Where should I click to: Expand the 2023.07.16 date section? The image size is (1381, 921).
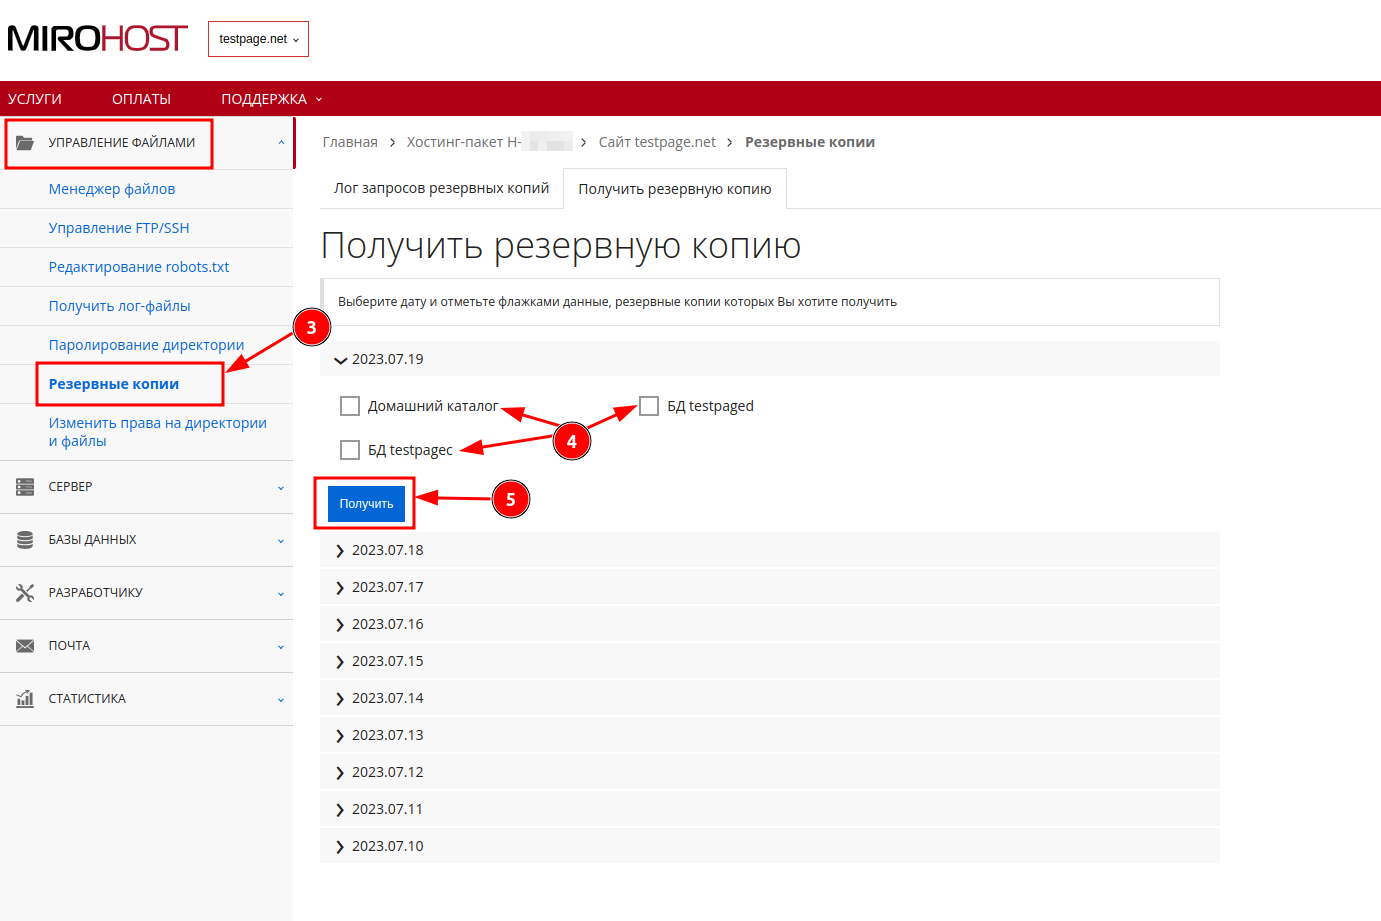coord(770,624)
